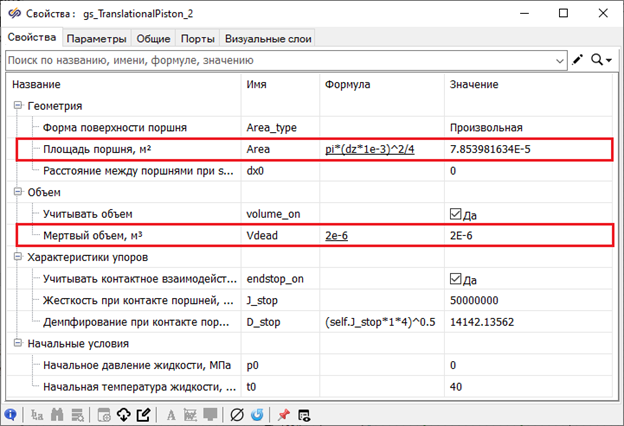Click into the property search input field
The height and width of the screenshot is (426, 624).
point(280,60)
